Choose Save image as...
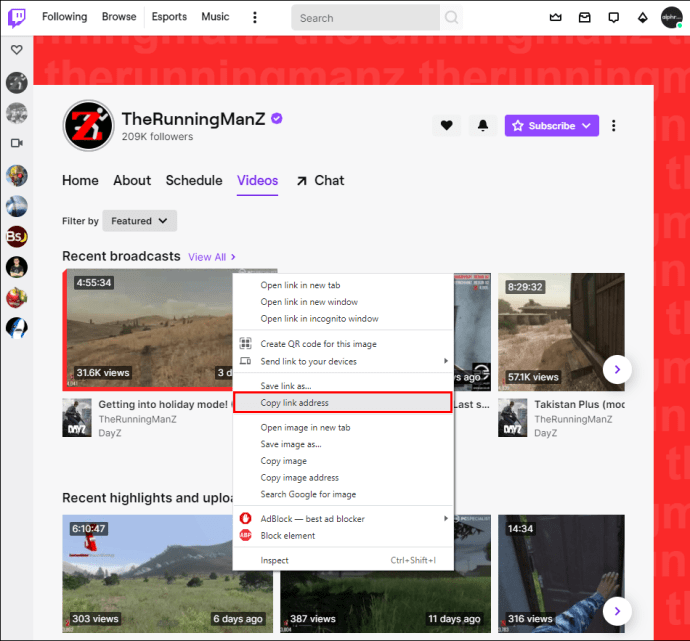This screenshot has height=641, width=690. click(x=343, y=444)
